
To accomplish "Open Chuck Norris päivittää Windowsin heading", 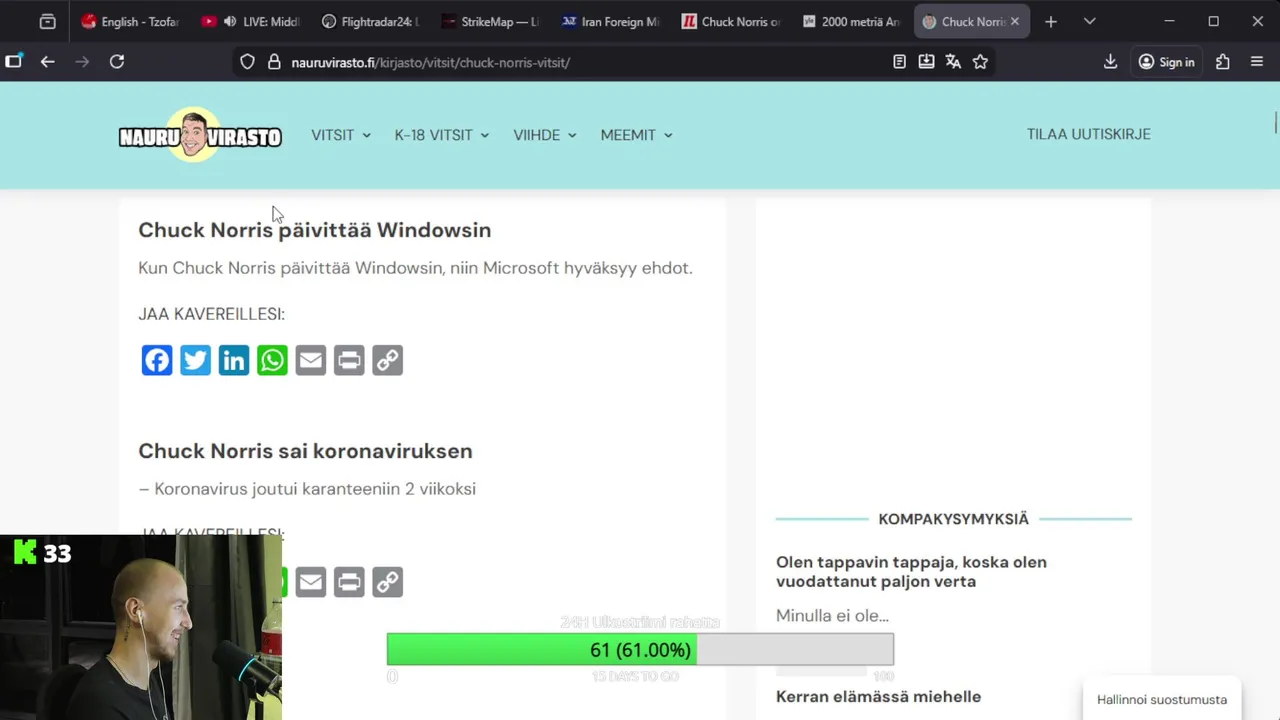I will click(x=314, y=230).
